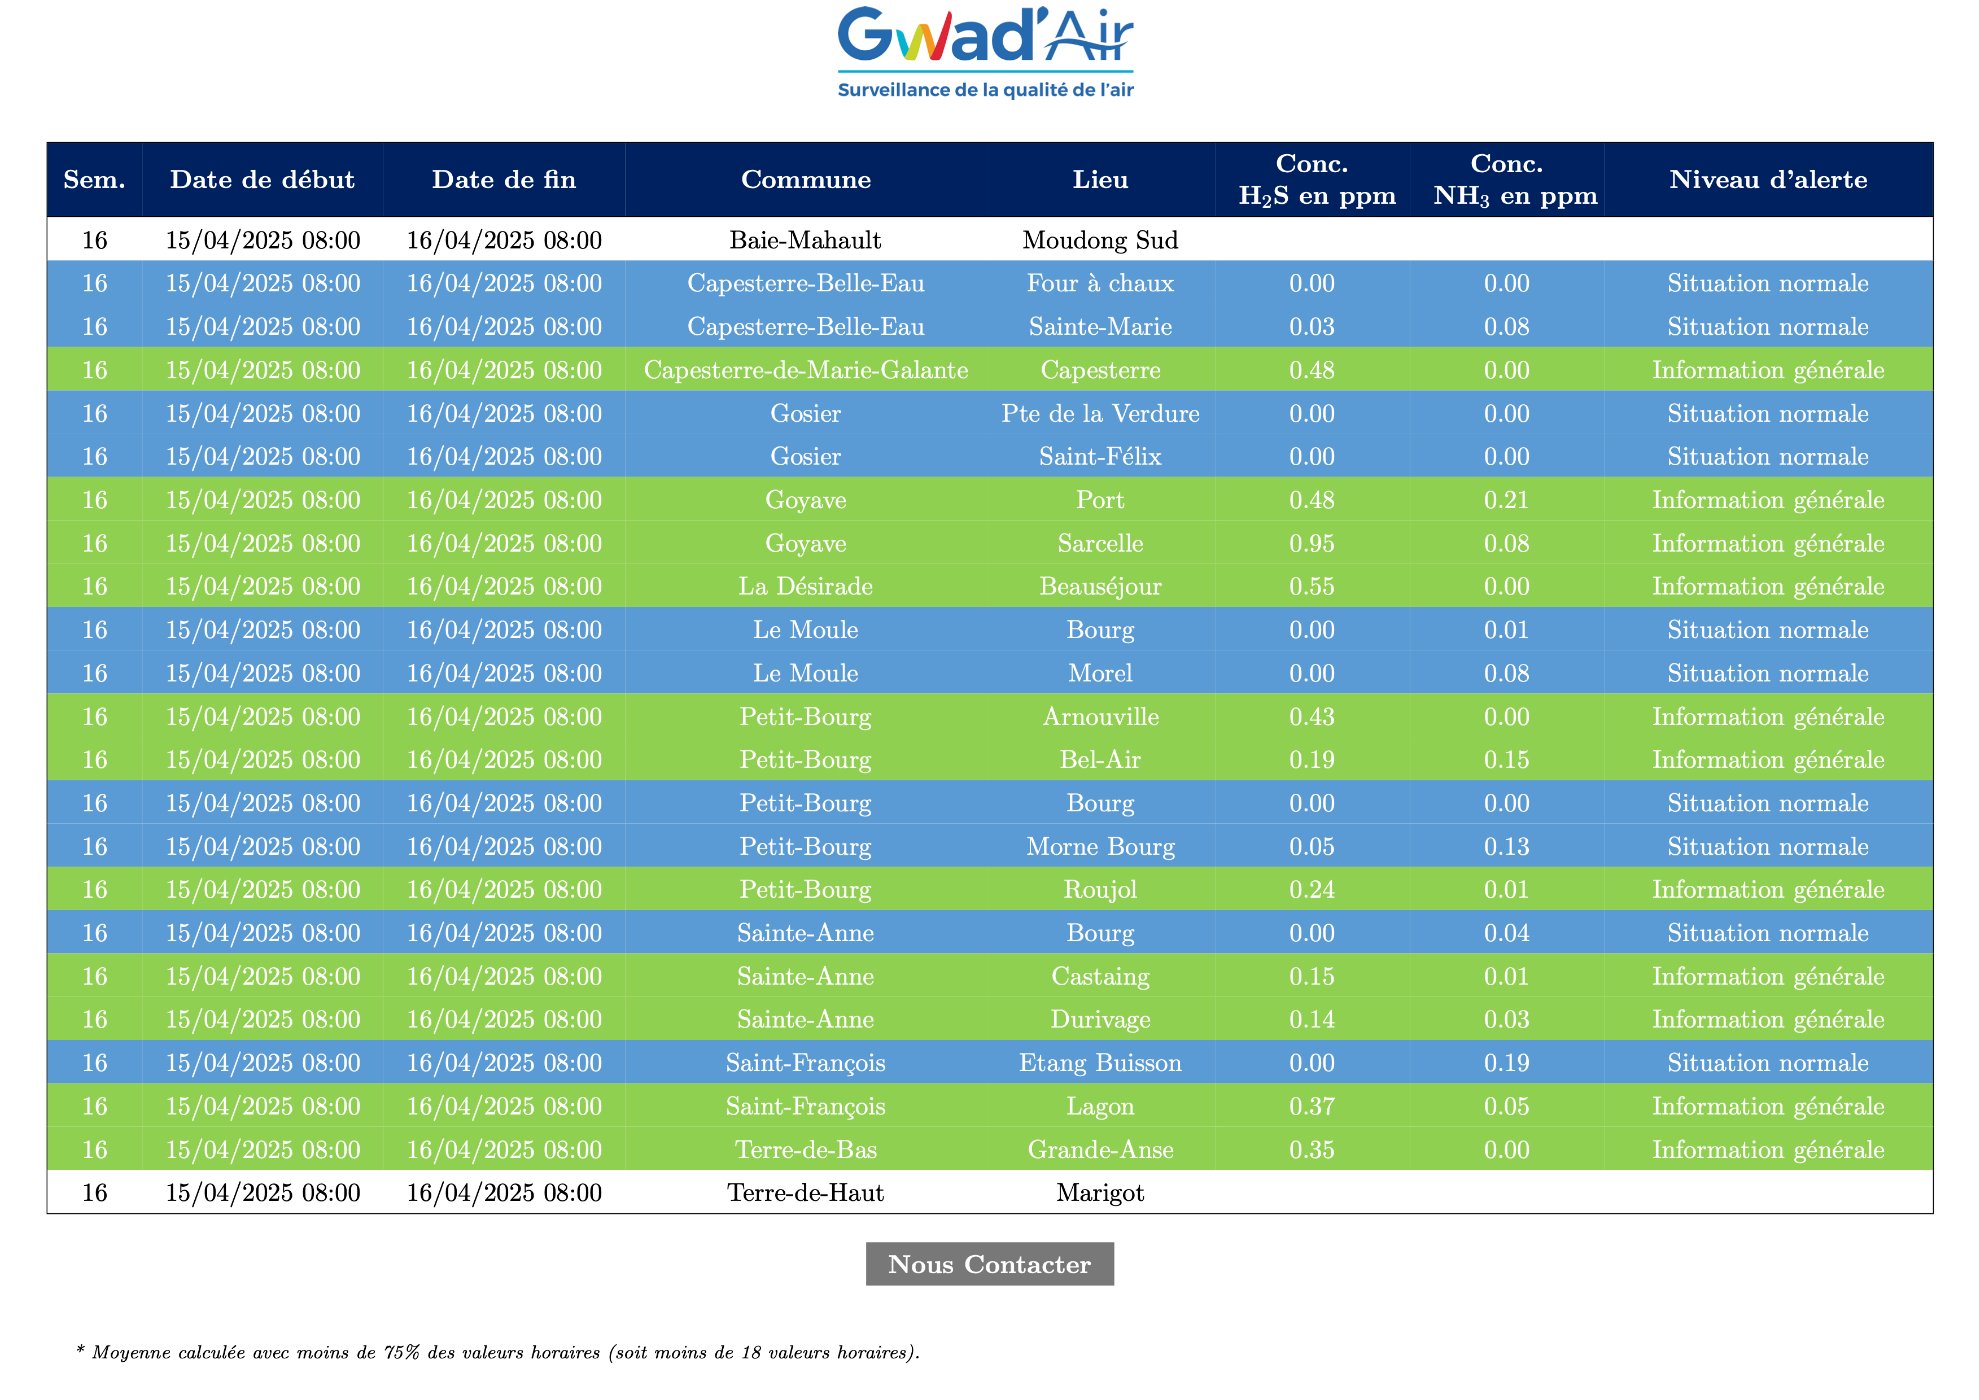Click the H2S value 0.14
Image resolution: width=1979 pixels, height=1400 pixels.
point(1312,1019)
